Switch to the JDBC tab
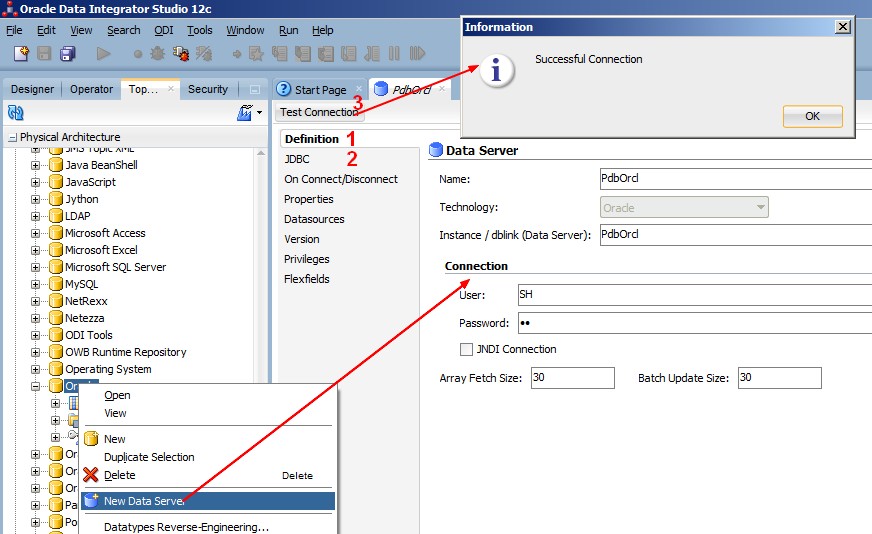Screen dimensions: 872x534 (297, 159)
